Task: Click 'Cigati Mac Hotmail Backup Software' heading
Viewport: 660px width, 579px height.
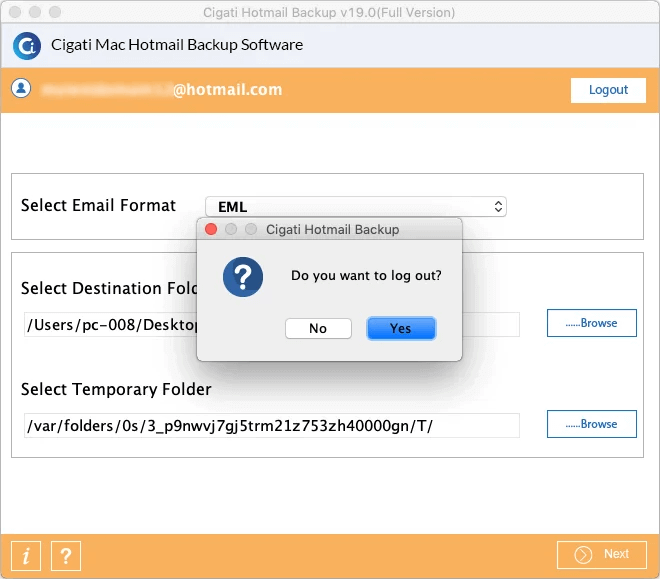Action: (x=177, y=45)
